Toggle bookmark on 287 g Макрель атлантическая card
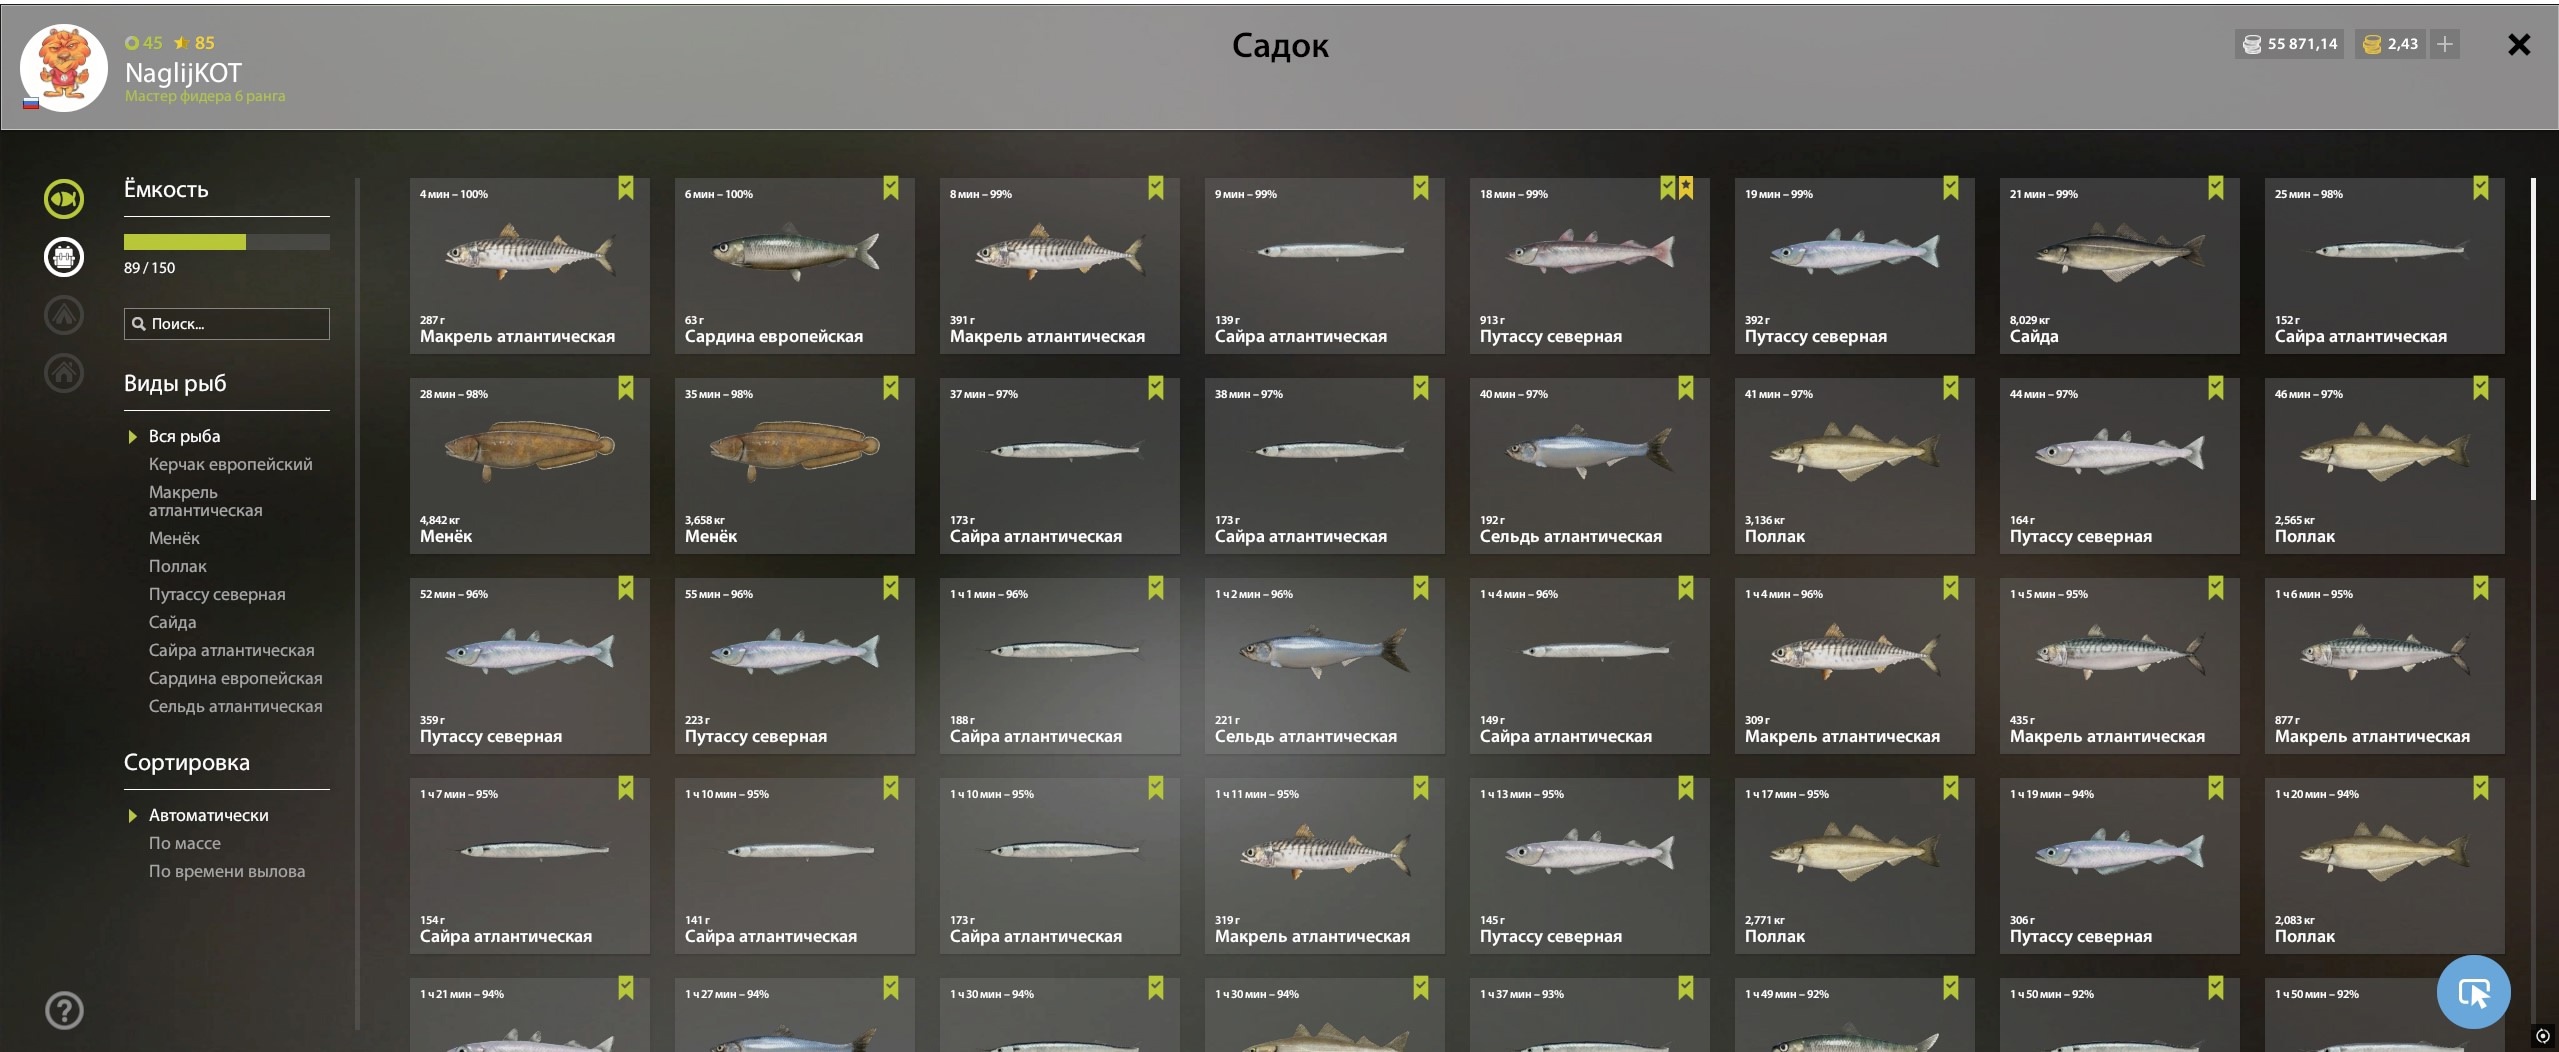 pos(626,188)
